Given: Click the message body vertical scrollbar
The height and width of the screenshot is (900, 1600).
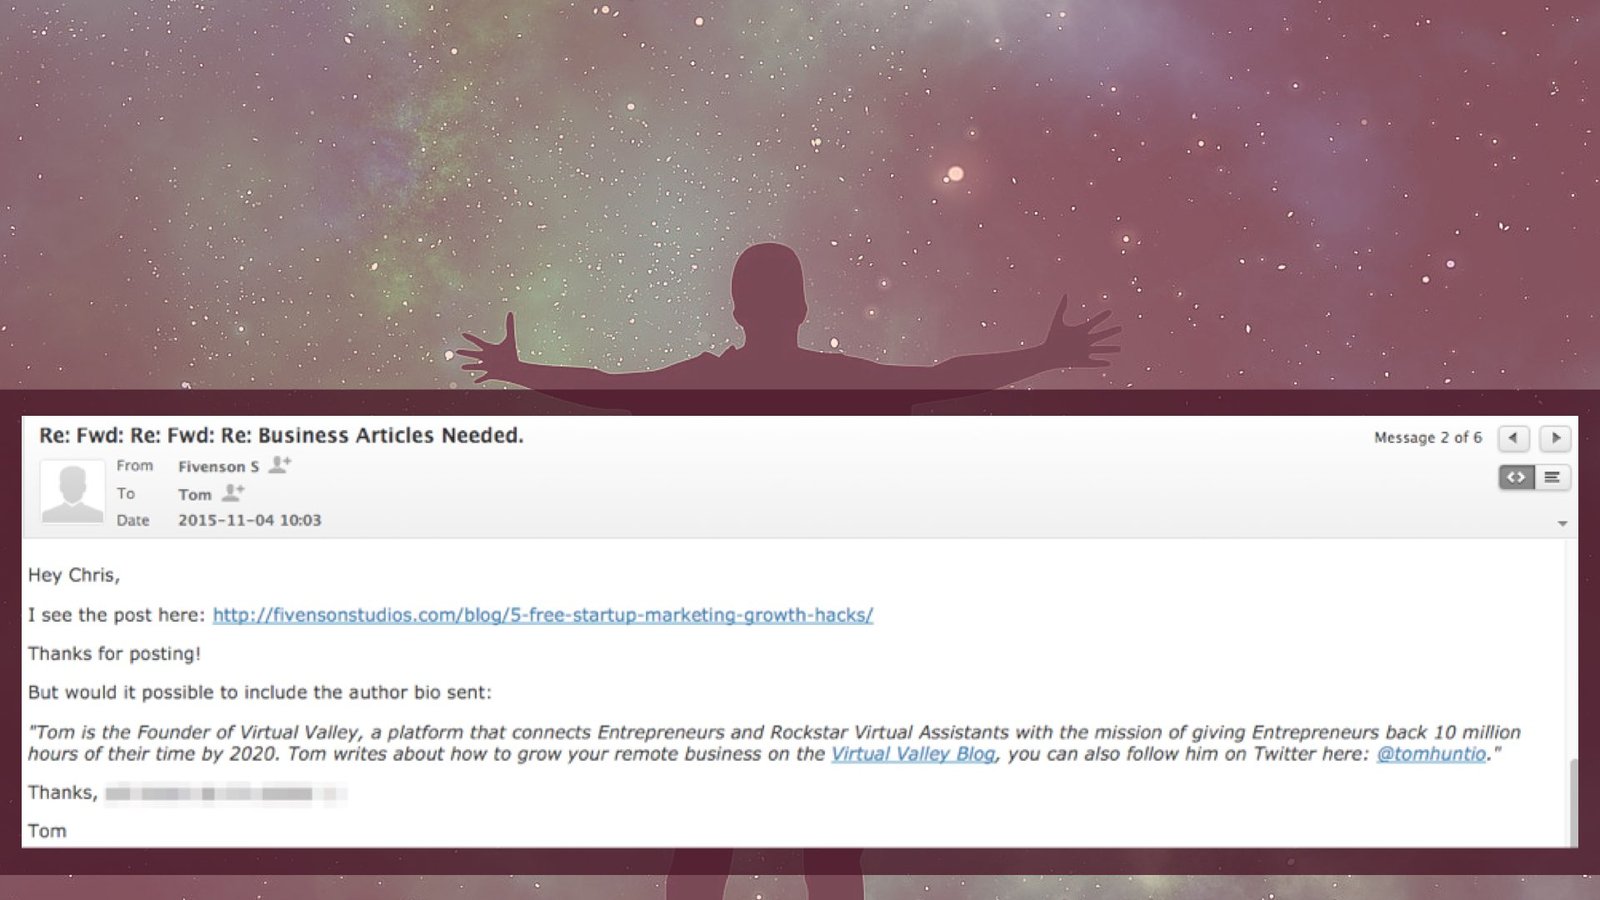Looking at the screenshot, I should (x=1572, y=802).
